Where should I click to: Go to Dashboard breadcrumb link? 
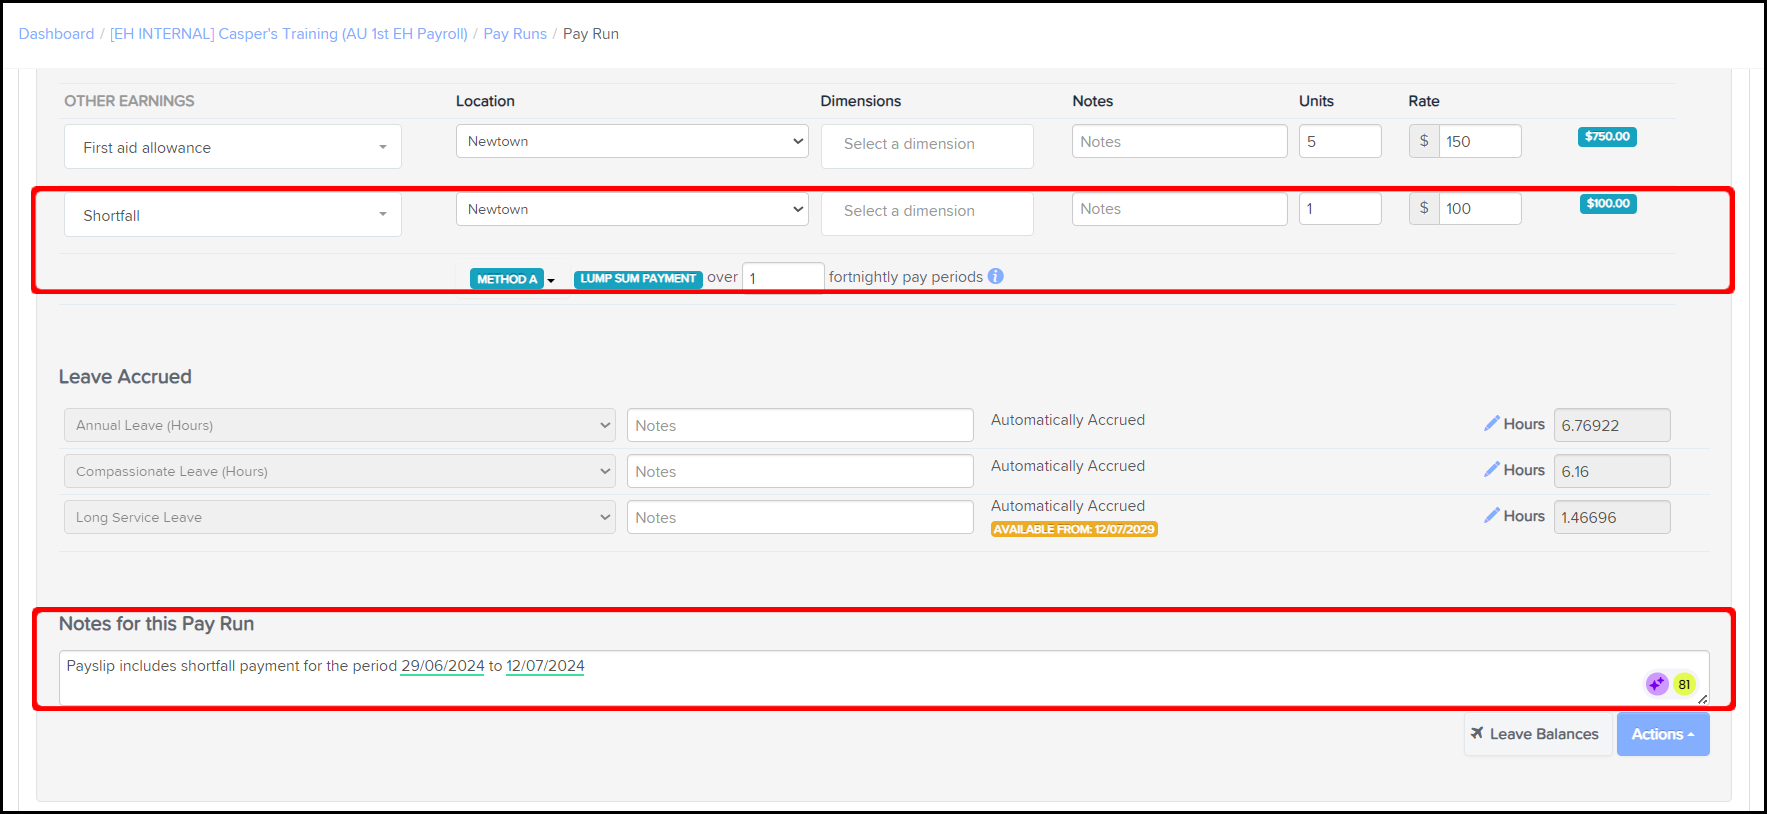(x=56, y=34)
